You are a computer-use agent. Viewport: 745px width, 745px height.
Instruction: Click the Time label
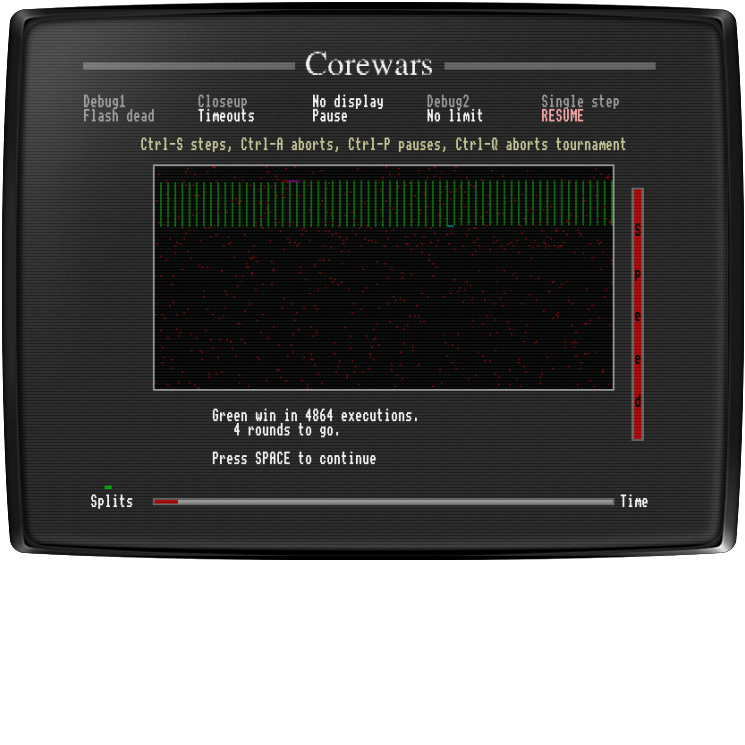point(634,501)
